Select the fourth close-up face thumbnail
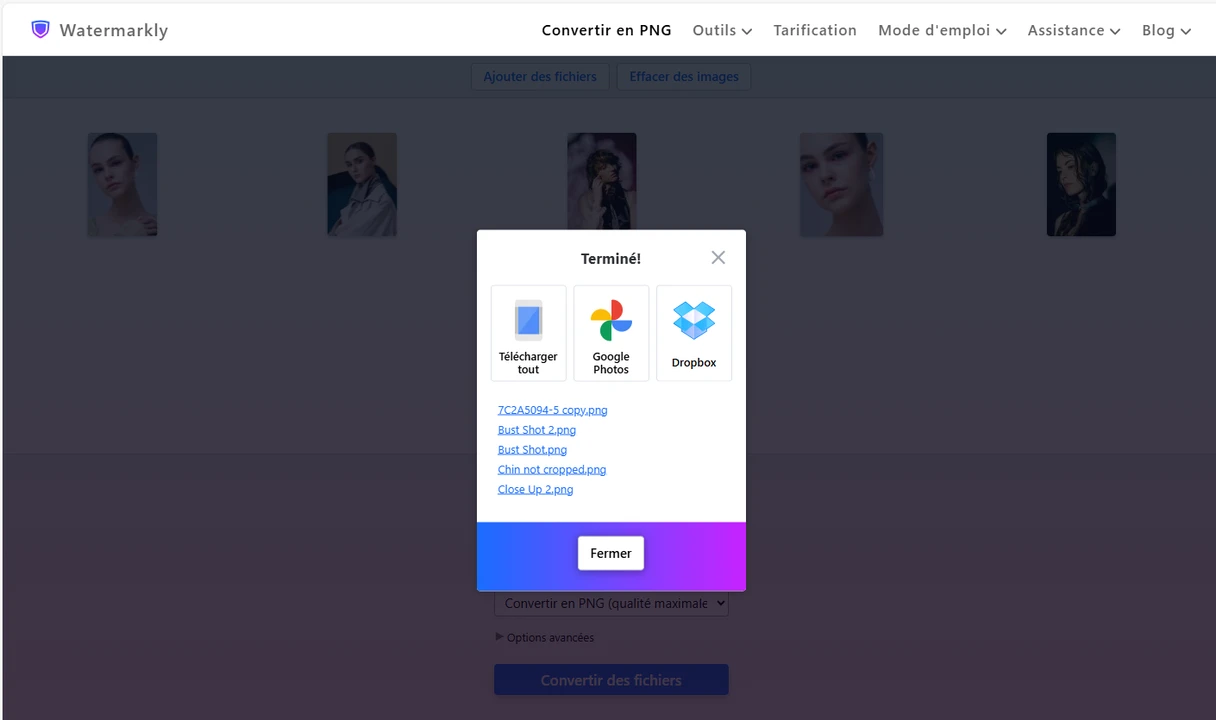 841,185
